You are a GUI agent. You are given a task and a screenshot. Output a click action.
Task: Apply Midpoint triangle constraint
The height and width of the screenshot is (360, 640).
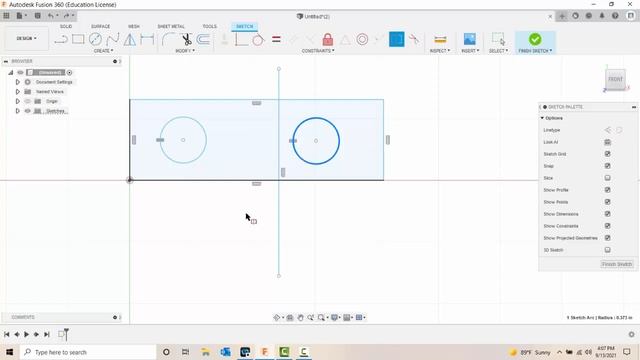(x=345, y=40)
